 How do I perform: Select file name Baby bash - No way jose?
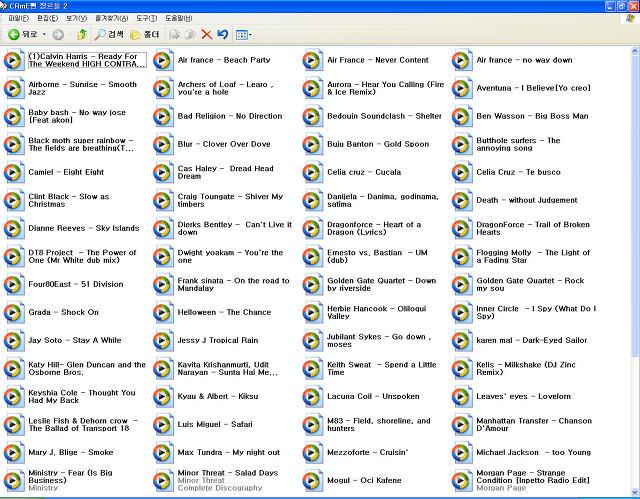point(77,116)
